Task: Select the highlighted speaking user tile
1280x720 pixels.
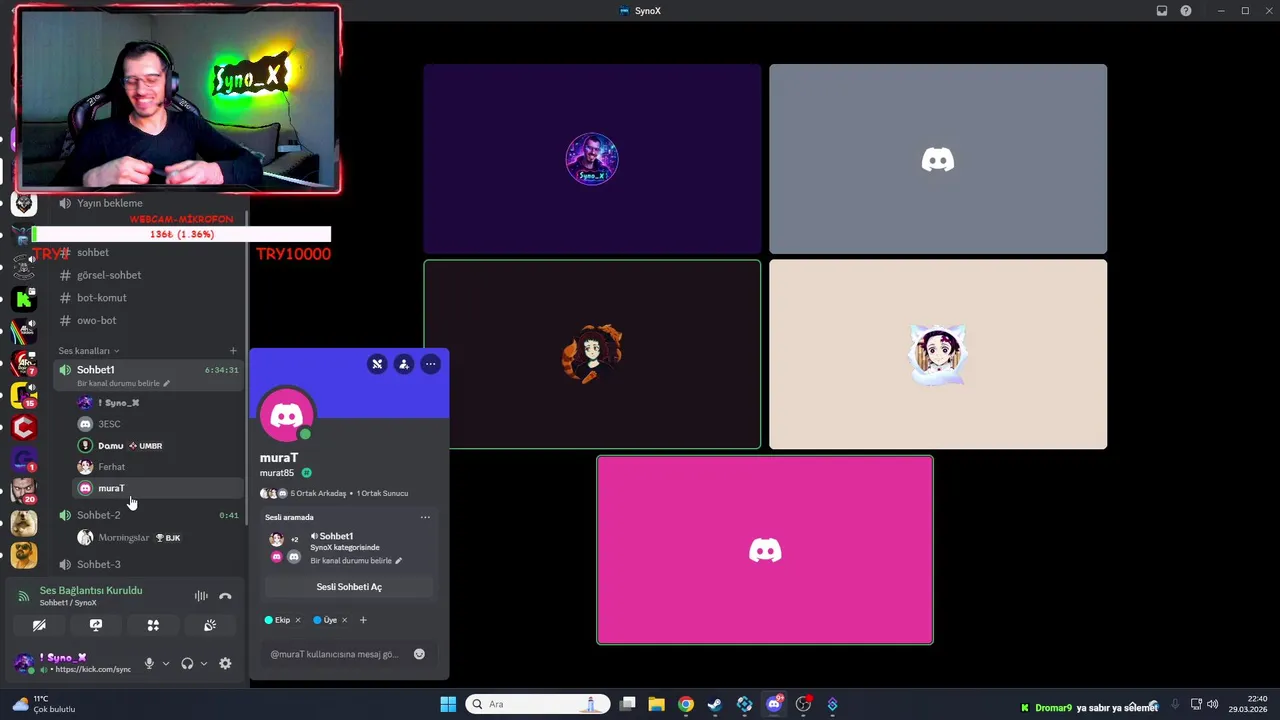Action: (592, 354)
